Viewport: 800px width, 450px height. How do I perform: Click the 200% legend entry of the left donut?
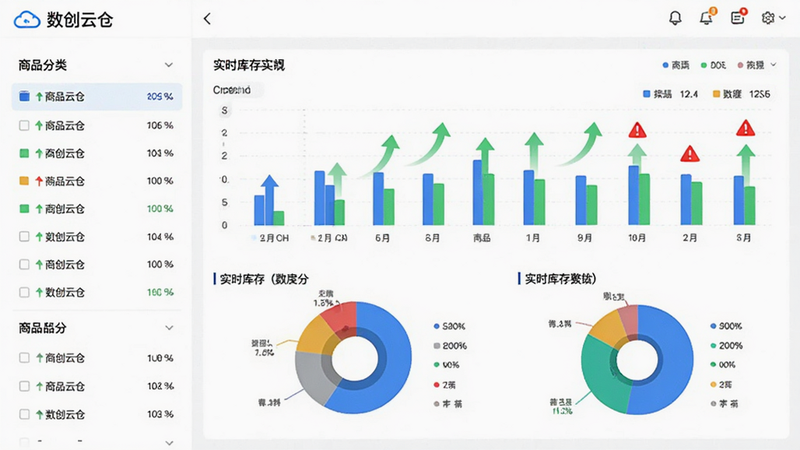(x=450, y=345)
